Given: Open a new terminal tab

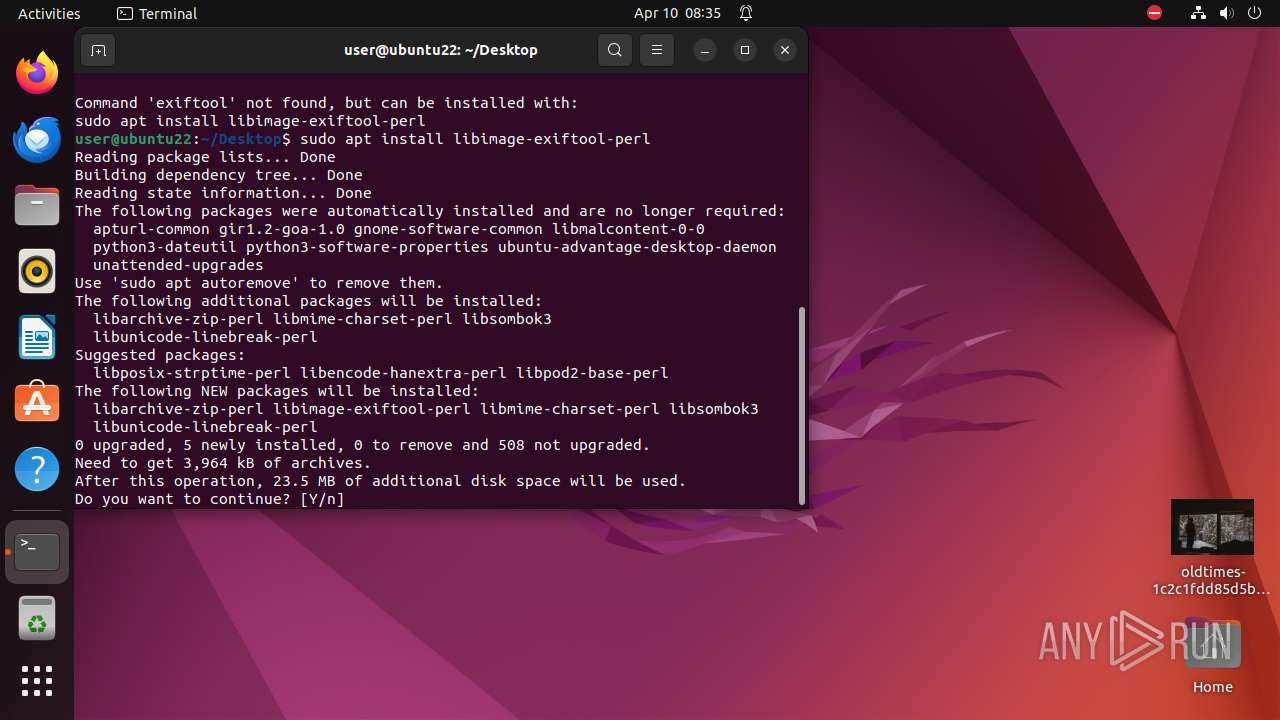Looking at the screenshot, I should (x=98, y=50).
